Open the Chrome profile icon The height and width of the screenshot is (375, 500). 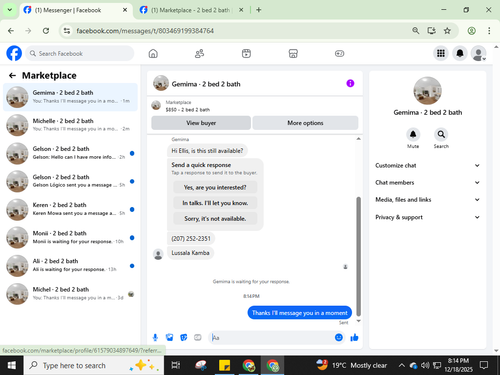click(x=471, y=31)
